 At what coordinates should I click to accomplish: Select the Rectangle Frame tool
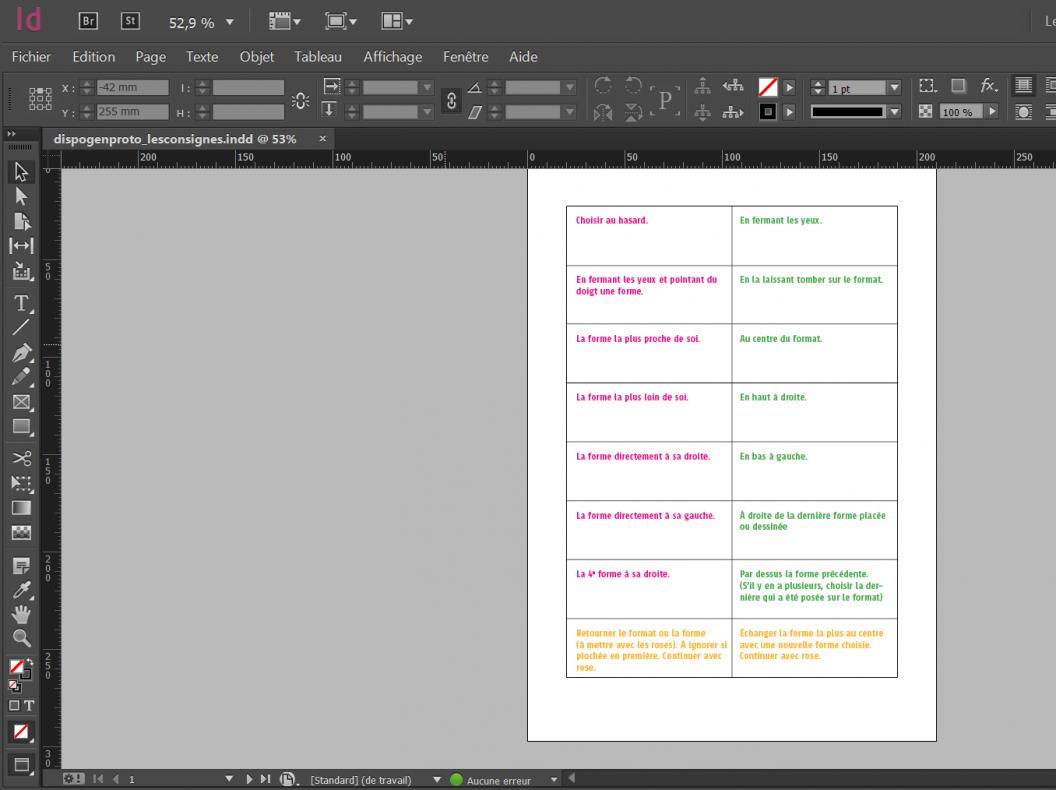(x=21, y=402)
